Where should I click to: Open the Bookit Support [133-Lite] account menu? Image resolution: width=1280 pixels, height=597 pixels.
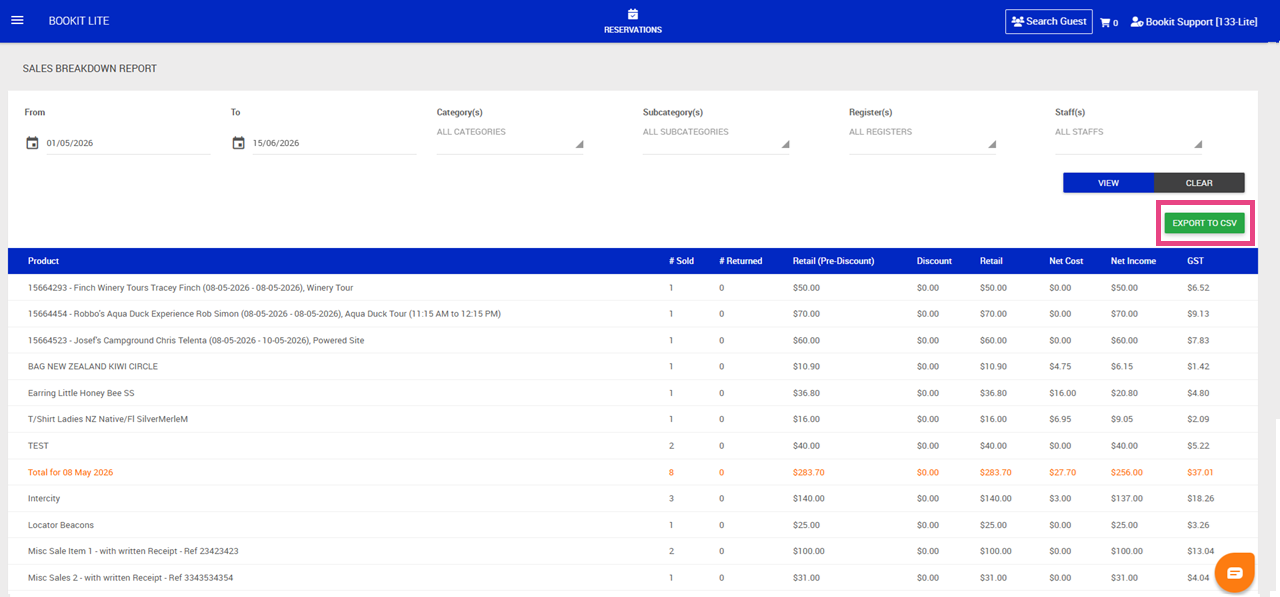point(1194,22)
